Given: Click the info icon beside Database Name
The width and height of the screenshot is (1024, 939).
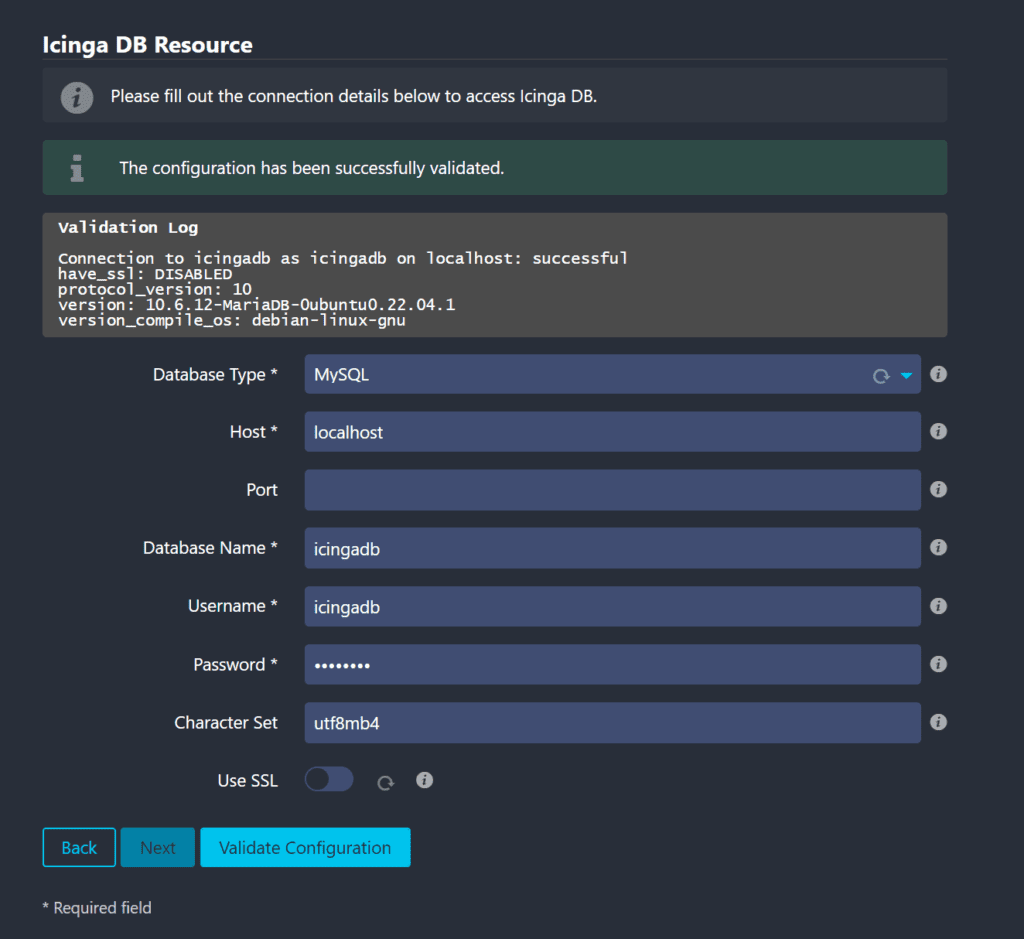Looking at the screenshot, I should pyautogui.click(x=938, y=548).
